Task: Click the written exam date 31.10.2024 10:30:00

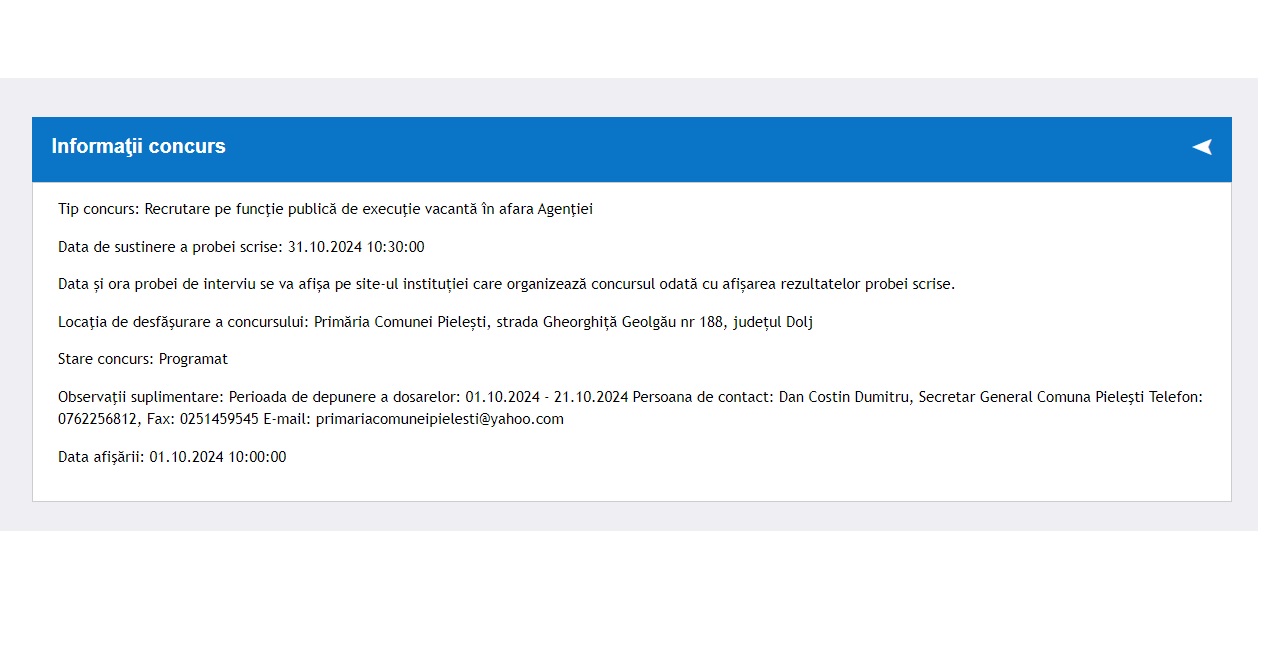Action: 356,247
